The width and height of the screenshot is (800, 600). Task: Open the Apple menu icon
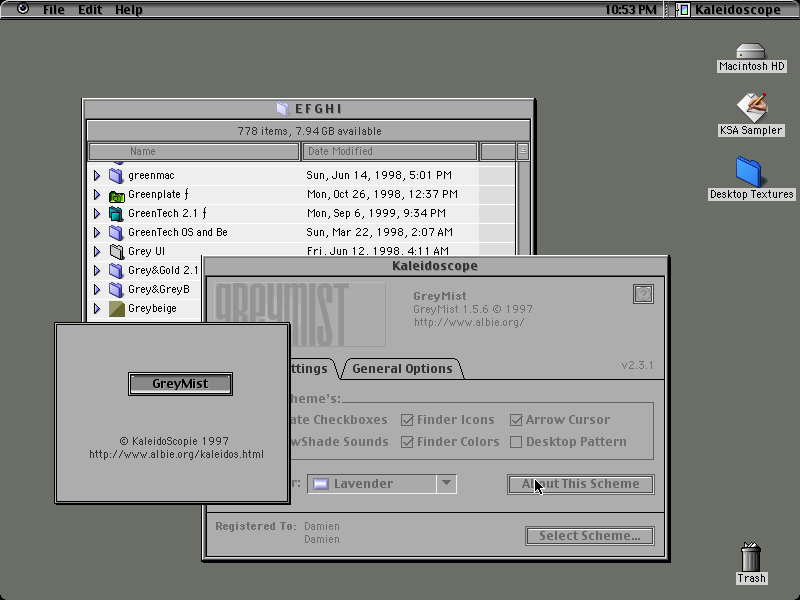(22, 9)
